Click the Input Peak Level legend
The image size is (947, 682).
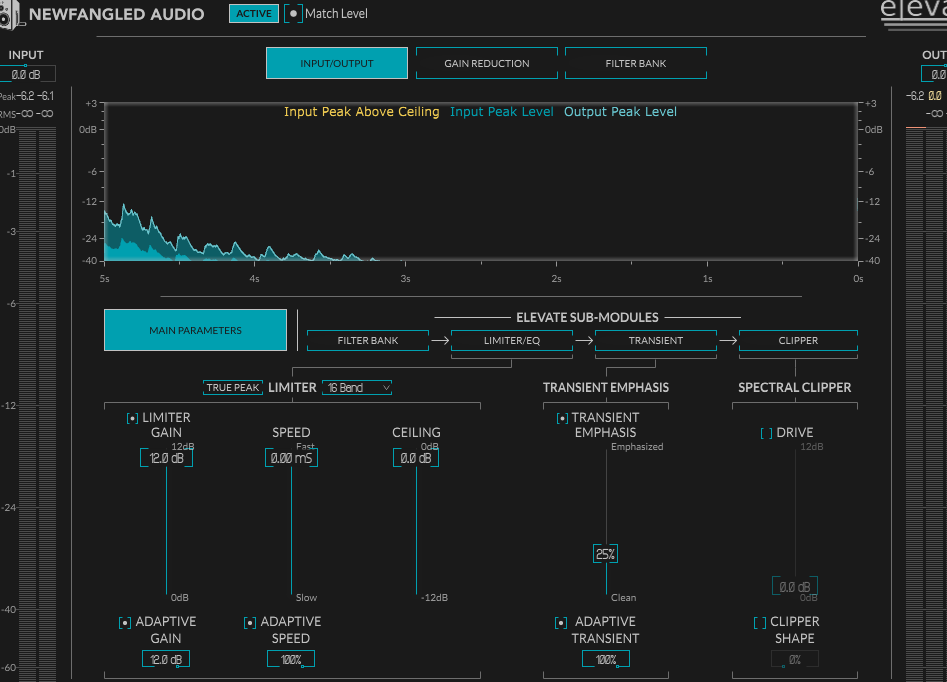[x=501, y=112]
